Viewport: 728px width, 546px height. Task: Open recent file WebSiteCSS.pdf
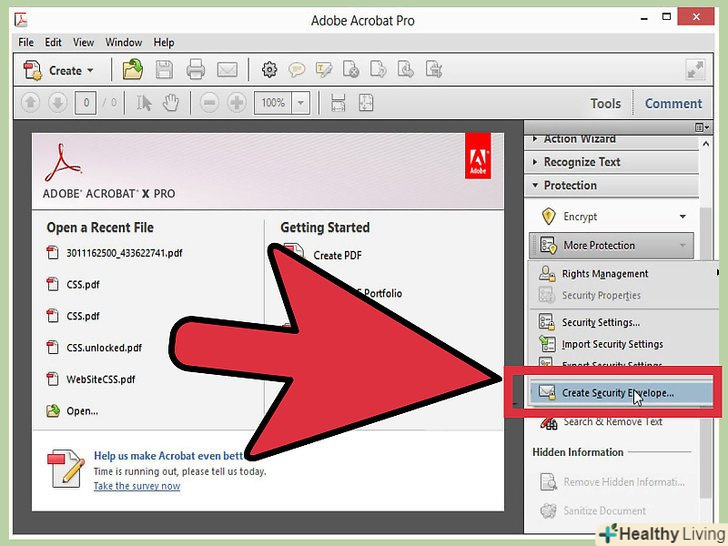(x=91, y=379)
